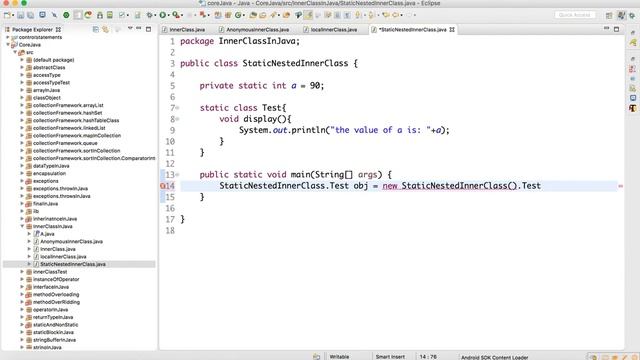Viewport: 640px width, 360px height.
Task: Click the Run External Tools icon
Action: [176, 15]
